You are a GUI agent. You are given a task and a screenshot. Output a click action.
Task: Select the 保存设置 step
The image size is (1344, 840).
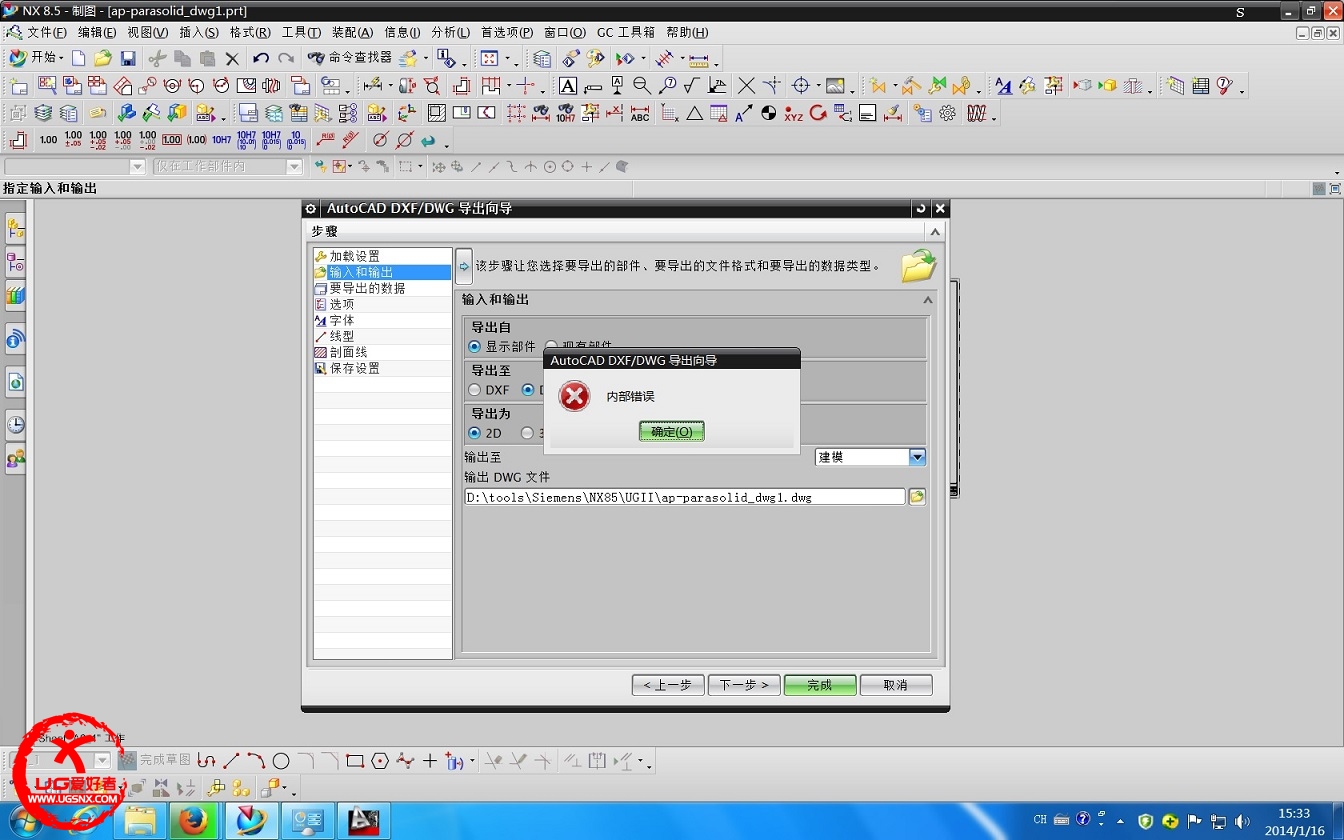coord(382,368)
